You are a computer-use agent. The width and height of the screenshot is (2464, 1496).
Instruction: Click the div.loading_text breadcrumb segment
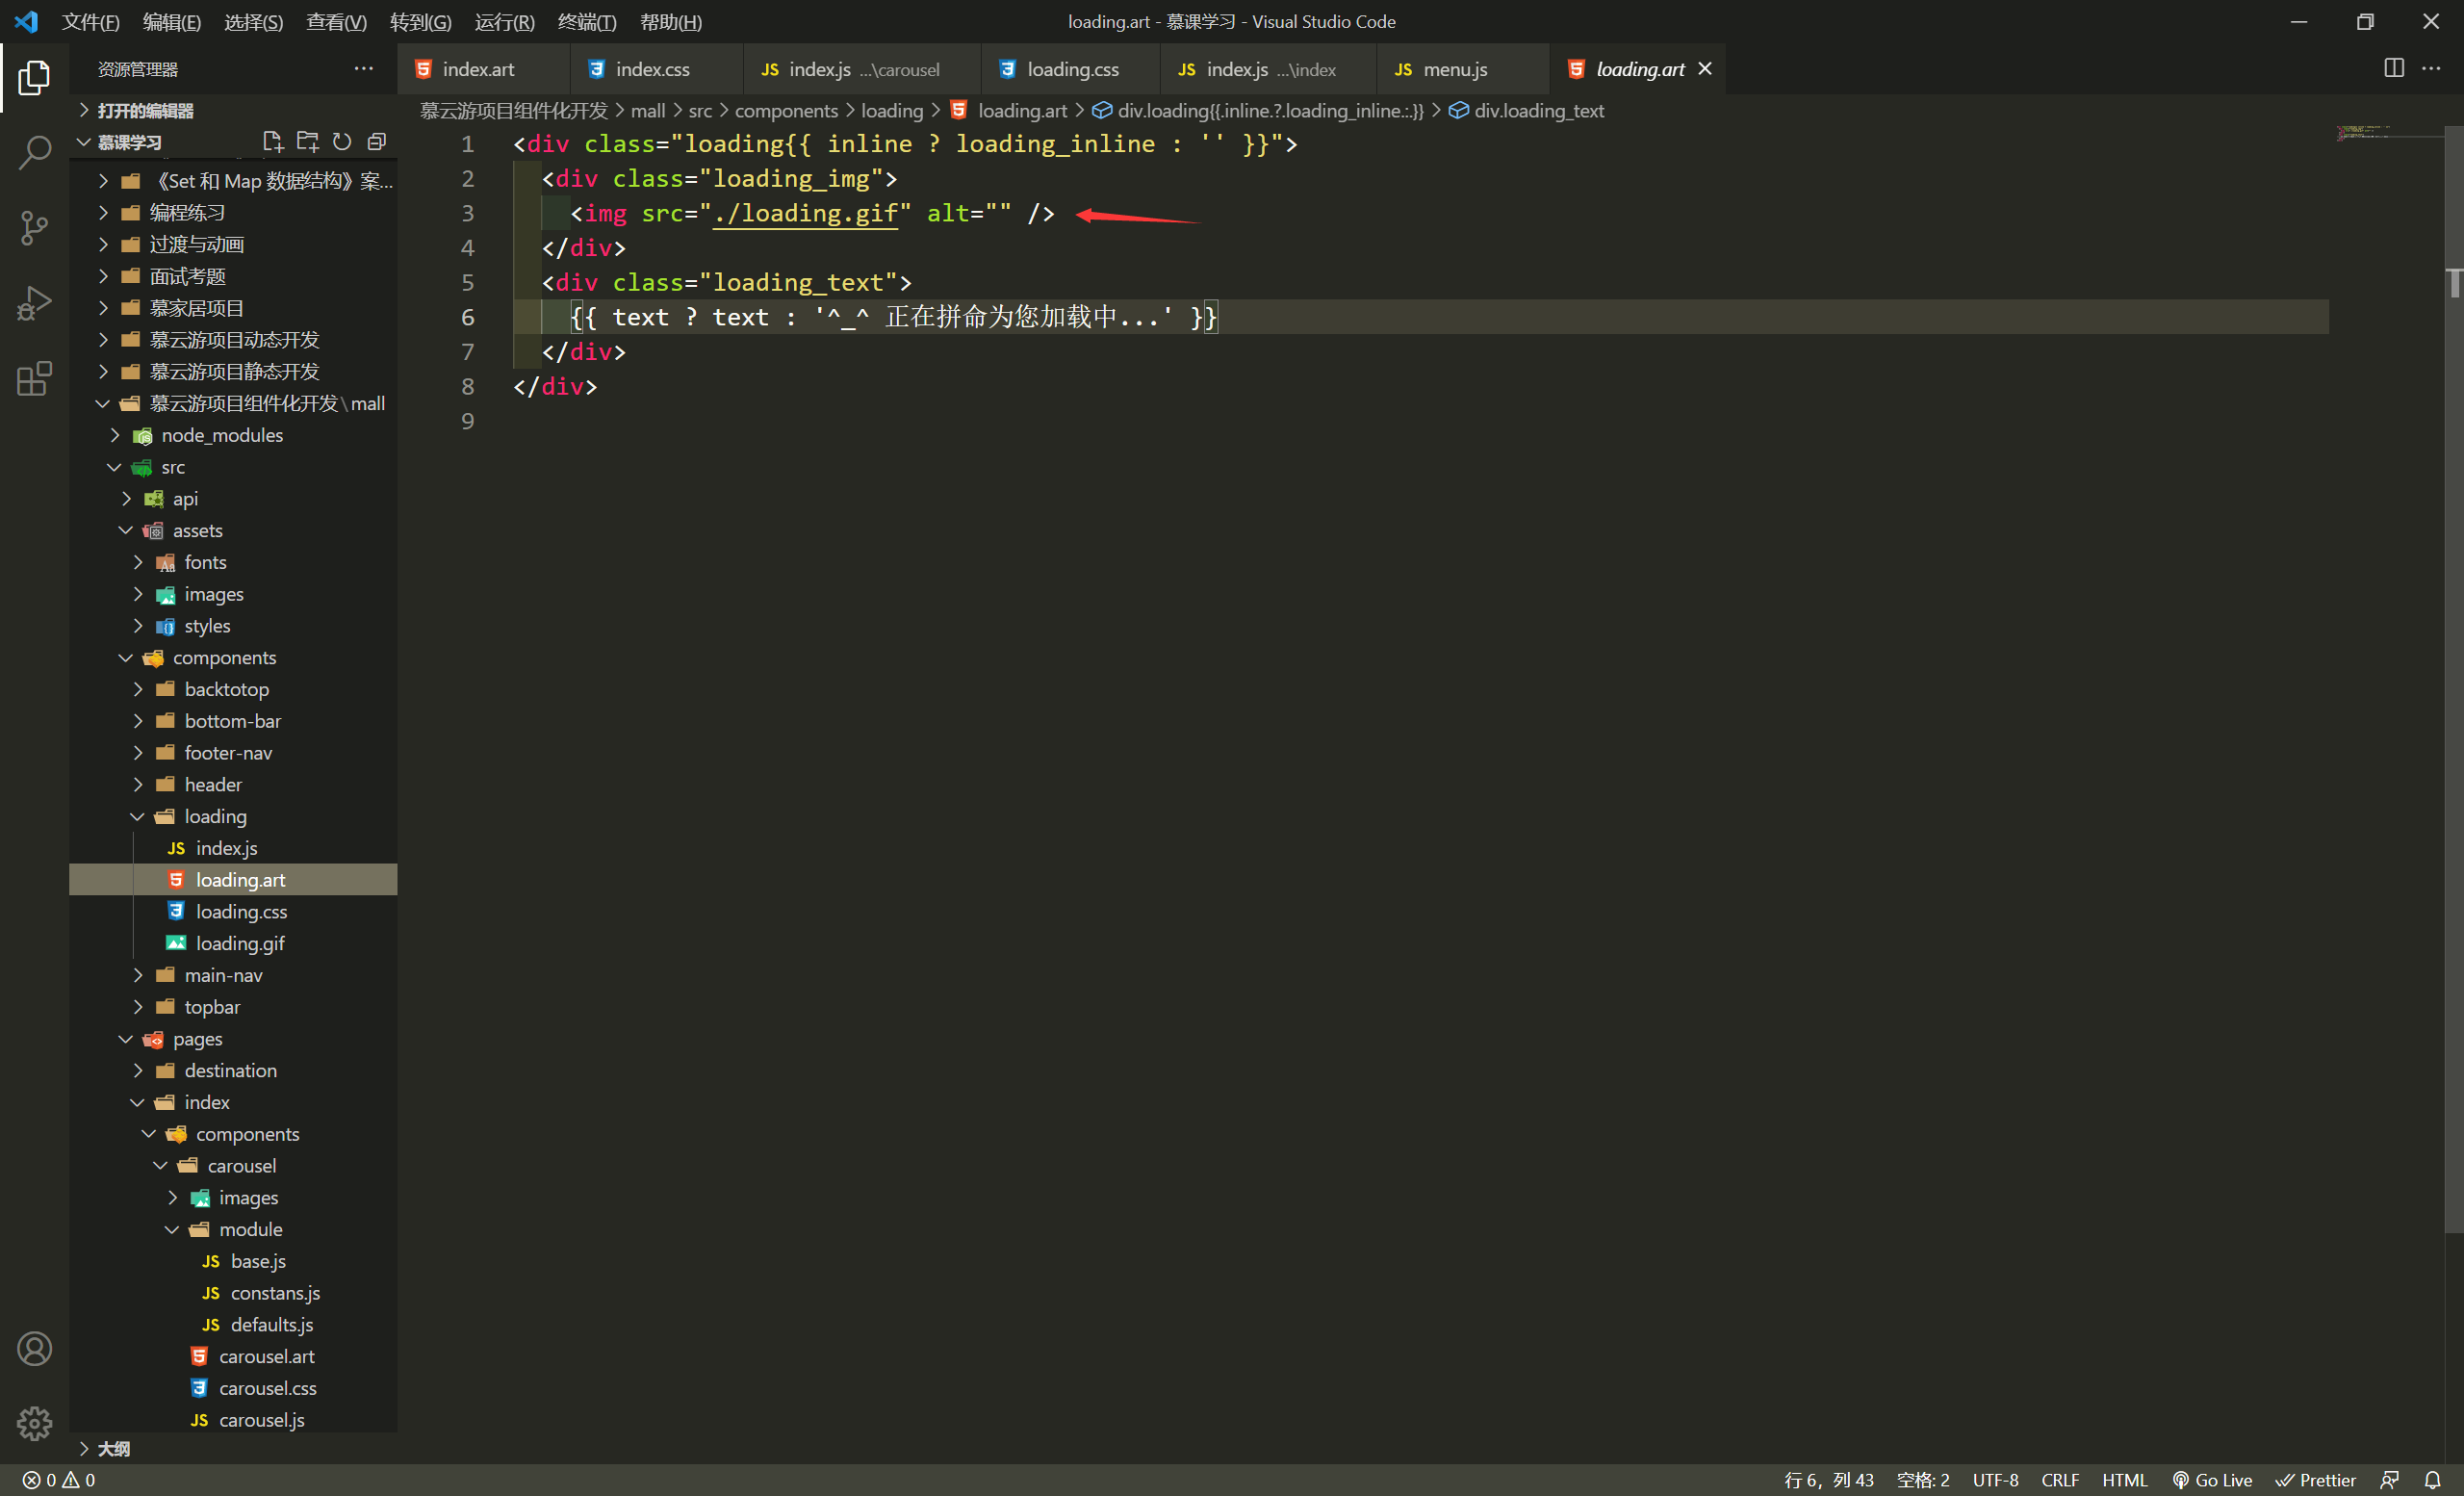1538,111
